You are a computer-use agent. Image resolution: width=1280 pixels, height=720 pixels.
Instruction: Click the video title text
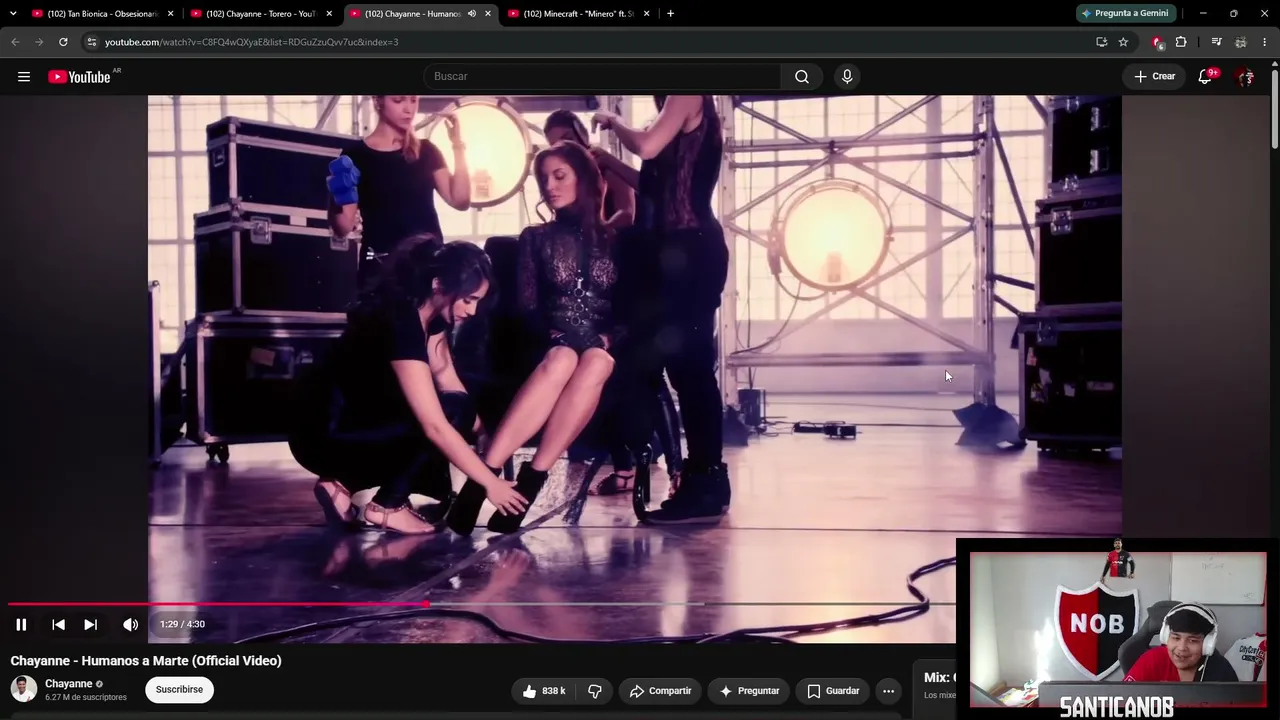[x=146, y=661]
